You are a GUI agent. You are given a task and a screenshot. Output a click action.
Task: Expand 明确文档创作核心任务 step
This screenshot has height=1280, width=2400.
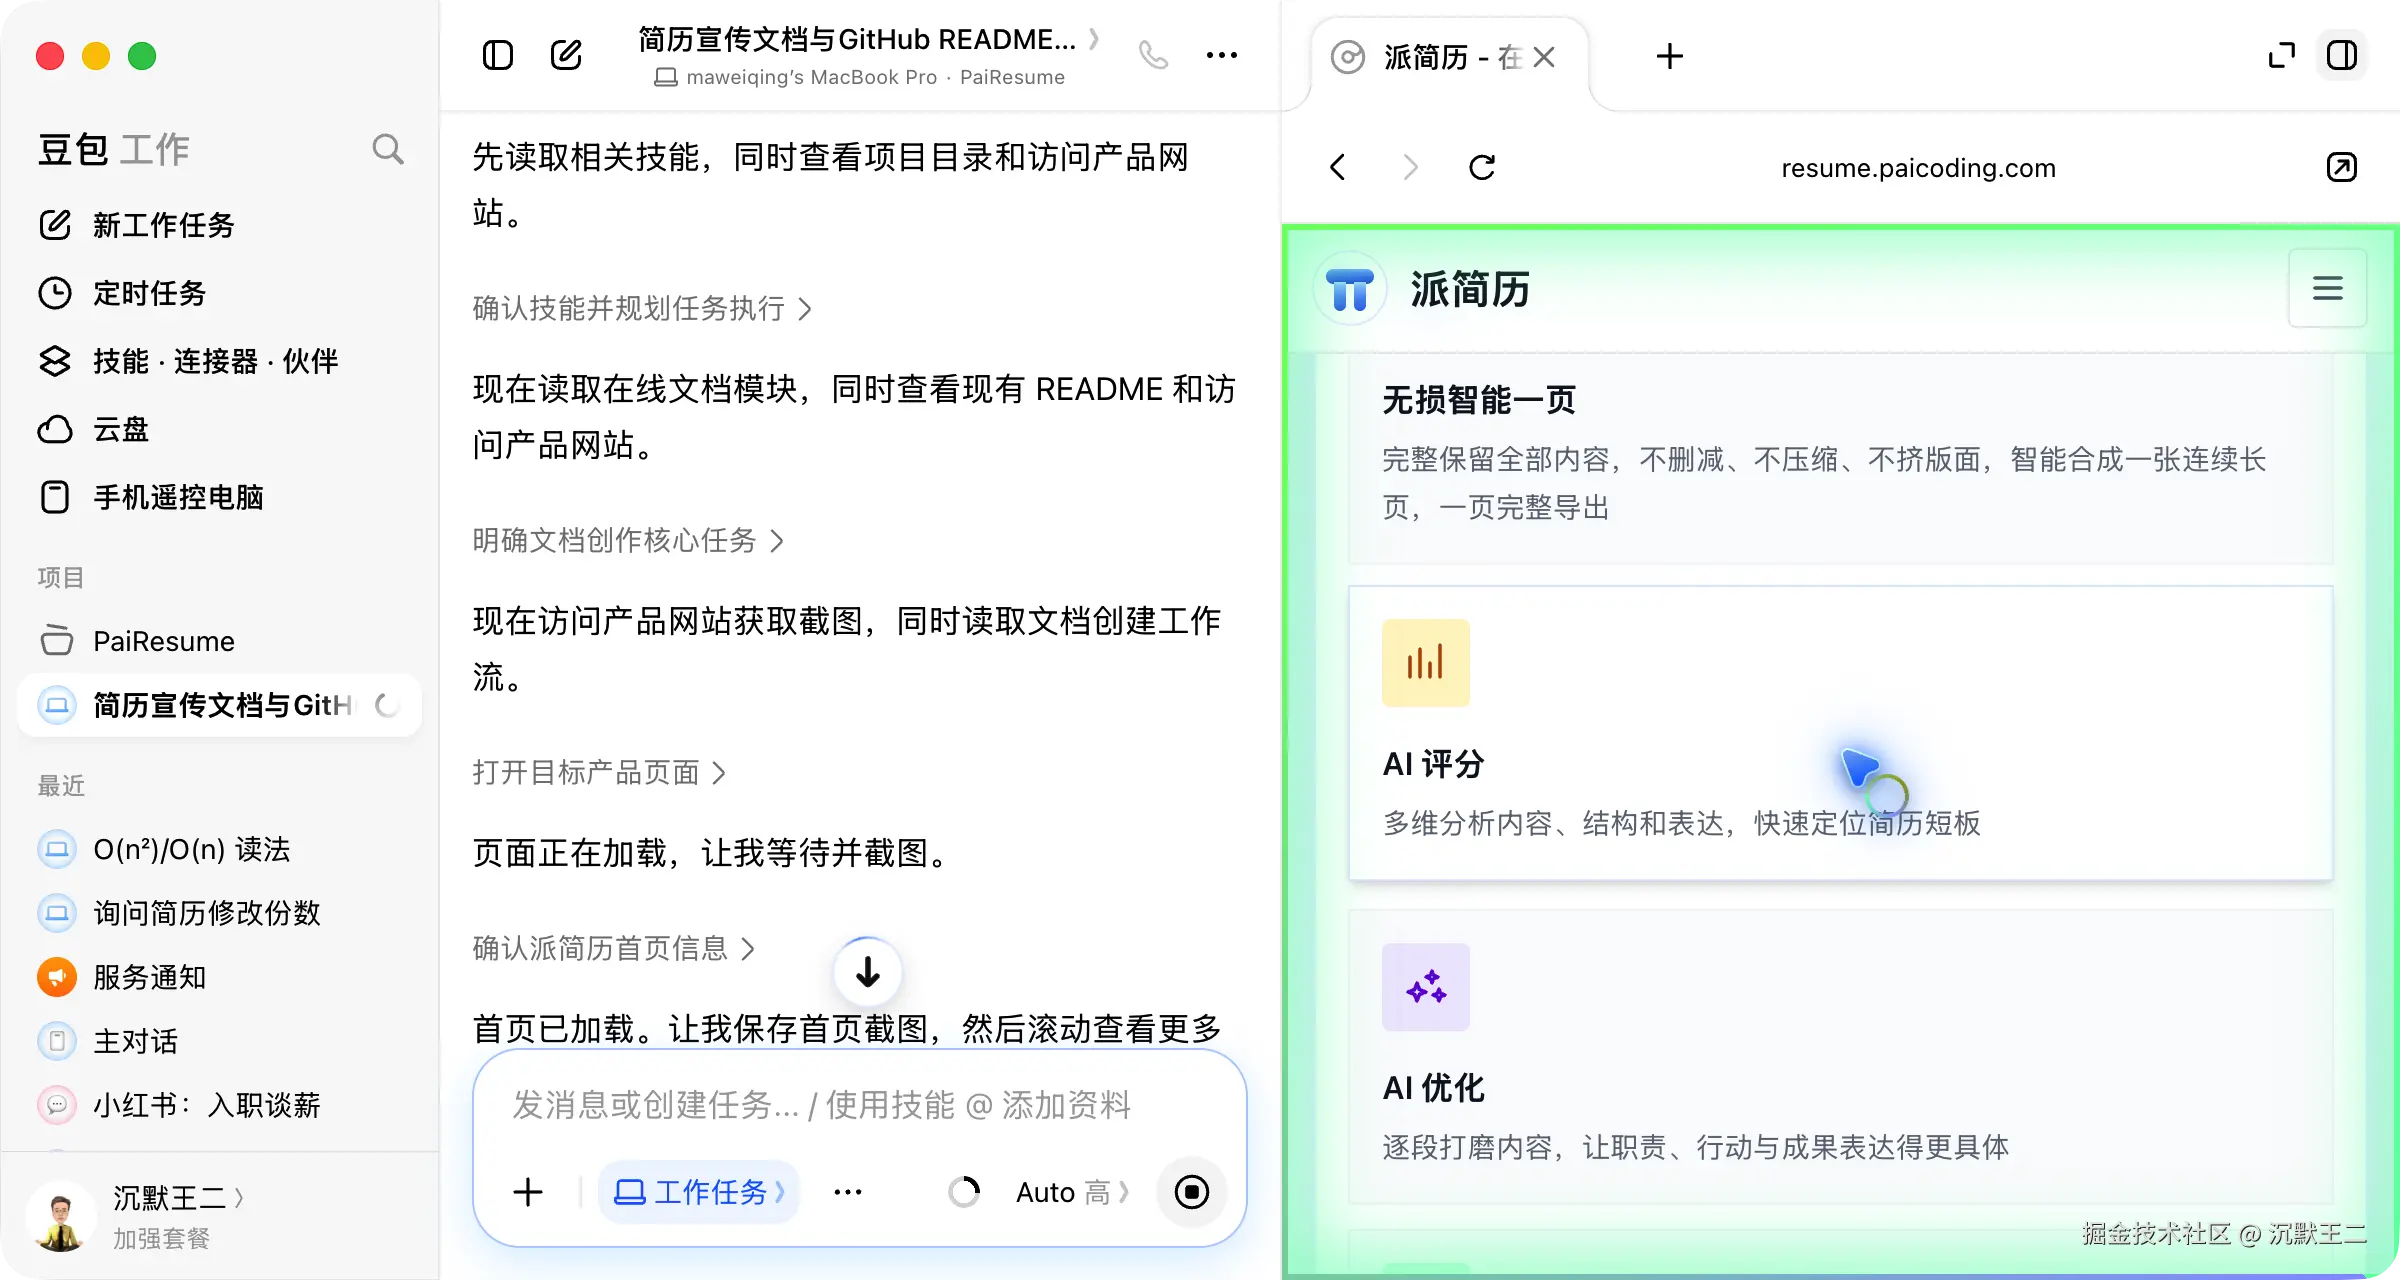coord(628,541)
